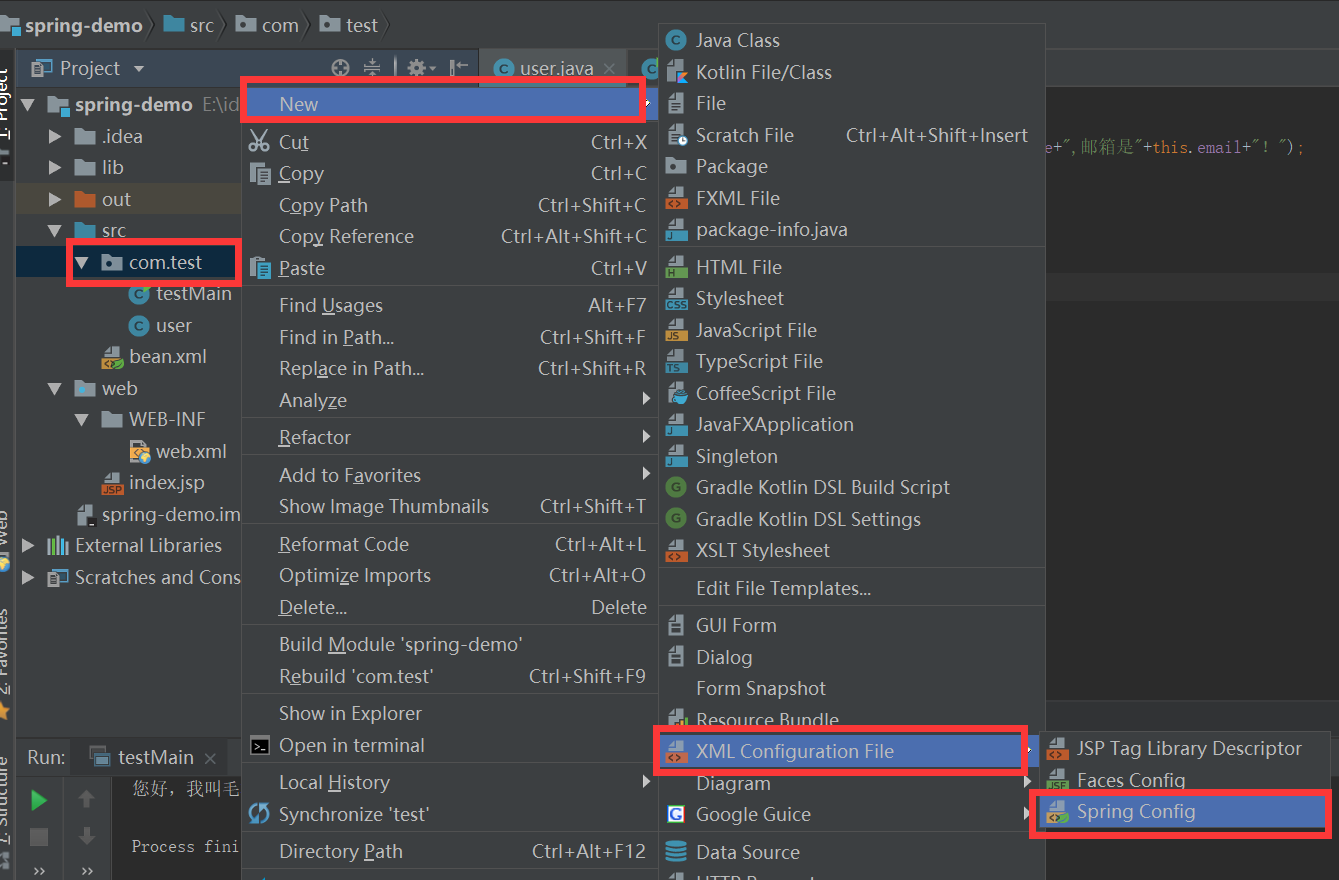Click the up arrow in Run panel
Image resolution: width=1339 pixels, height=880 pixels.
[87, 799]
